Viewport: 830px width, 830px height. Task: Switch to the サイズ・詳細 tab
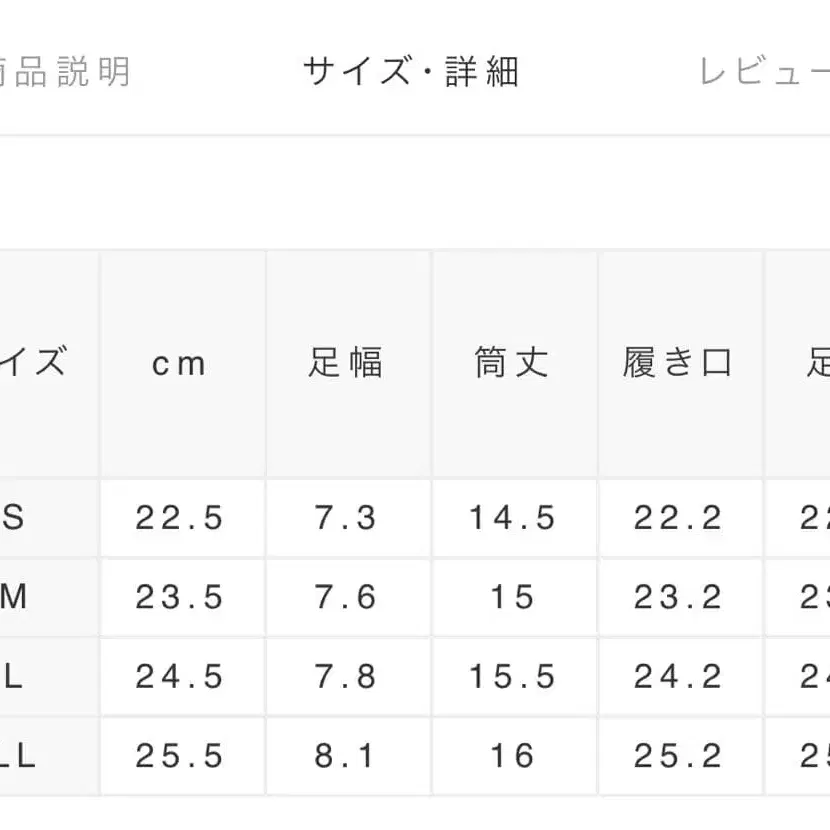[x=411, y=73]
